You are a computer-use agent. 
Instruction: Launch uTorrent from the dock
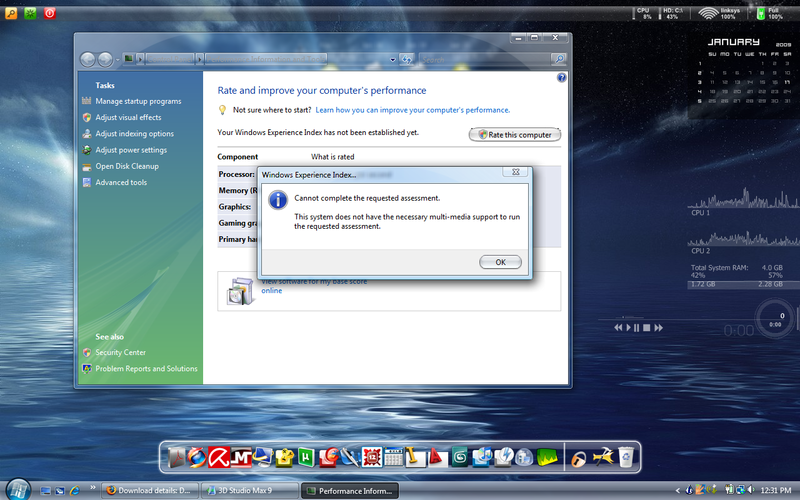pyautogui.click(x=306, y=457)
